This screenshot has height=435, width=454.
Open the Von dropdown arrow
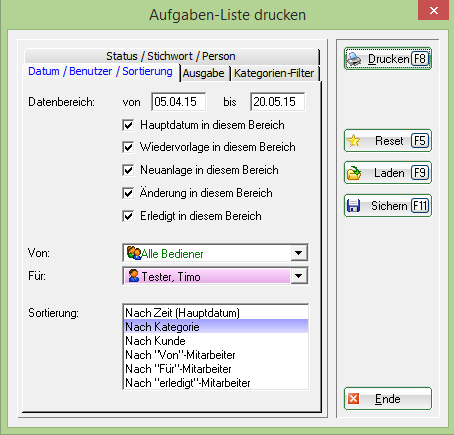click(x=299, y=253)
